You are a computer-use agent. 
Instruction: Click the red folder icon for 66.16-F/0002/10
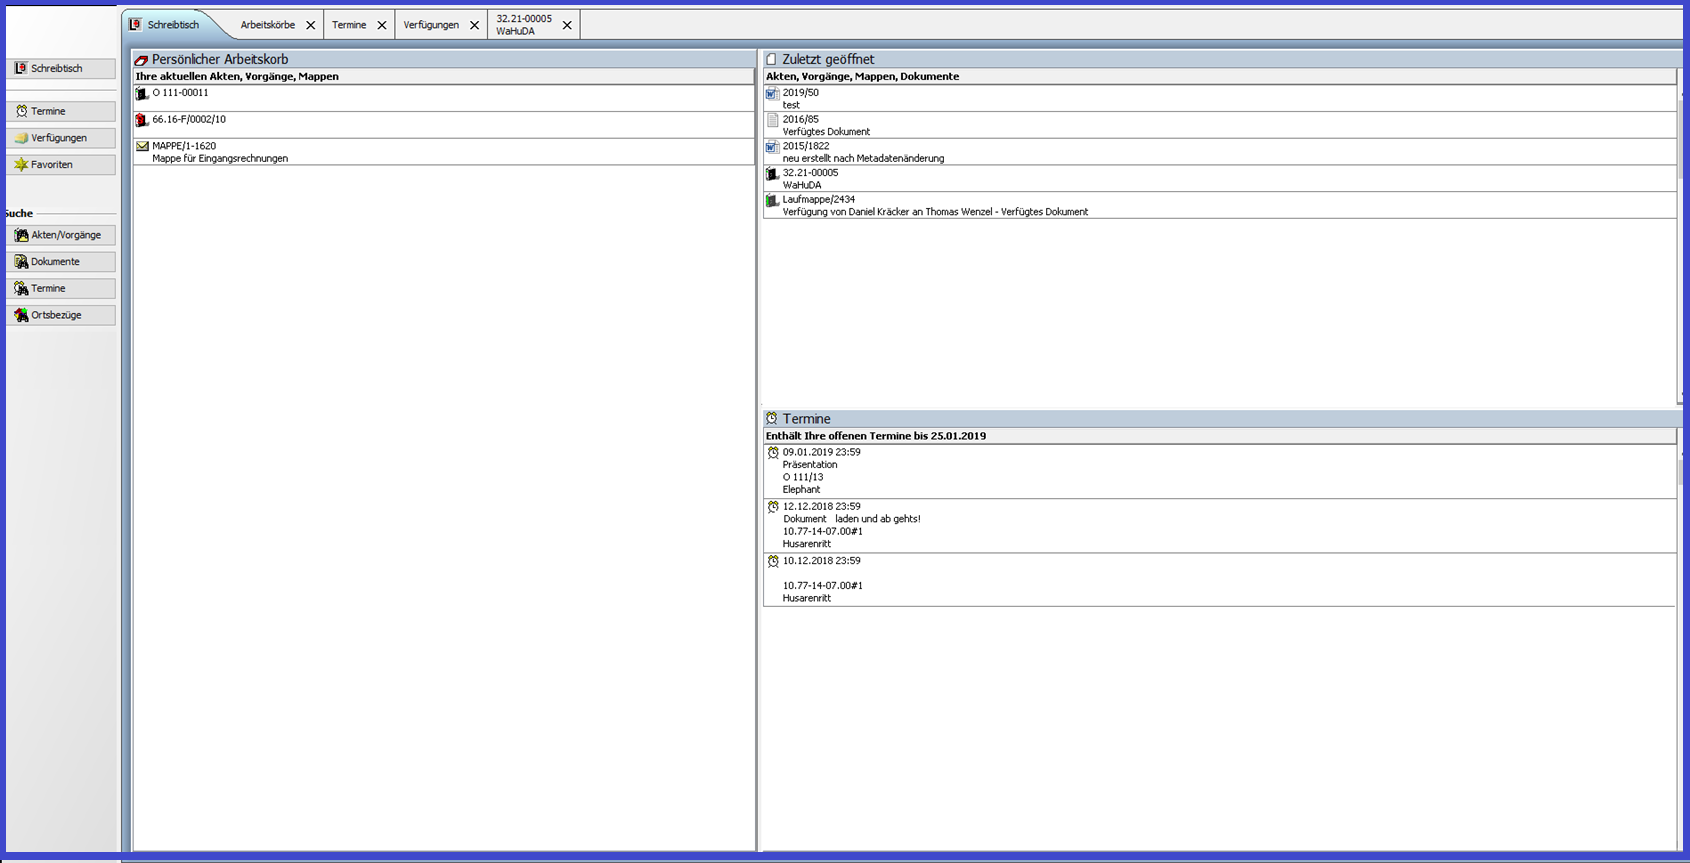(142, 120)
